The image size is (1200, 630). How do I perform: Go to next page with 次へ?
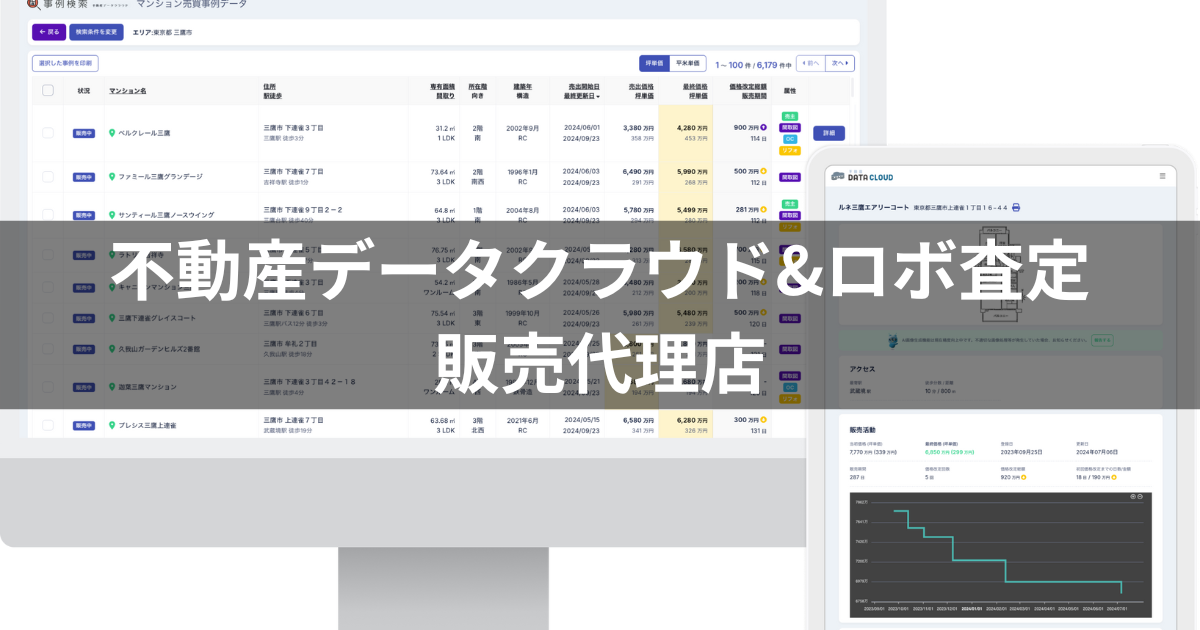tap(840, 63)
